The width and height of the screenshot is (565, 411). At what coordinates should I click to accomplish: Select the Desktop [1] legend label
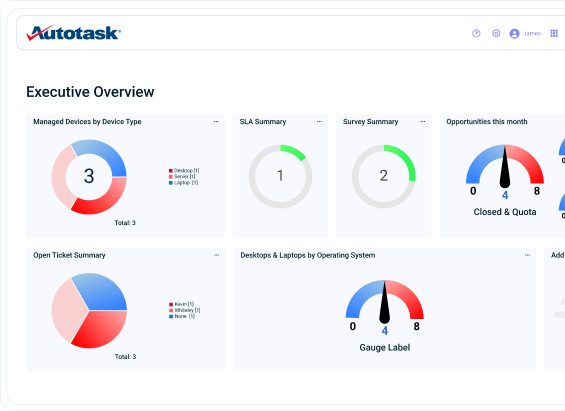click(x=187, y=170)
